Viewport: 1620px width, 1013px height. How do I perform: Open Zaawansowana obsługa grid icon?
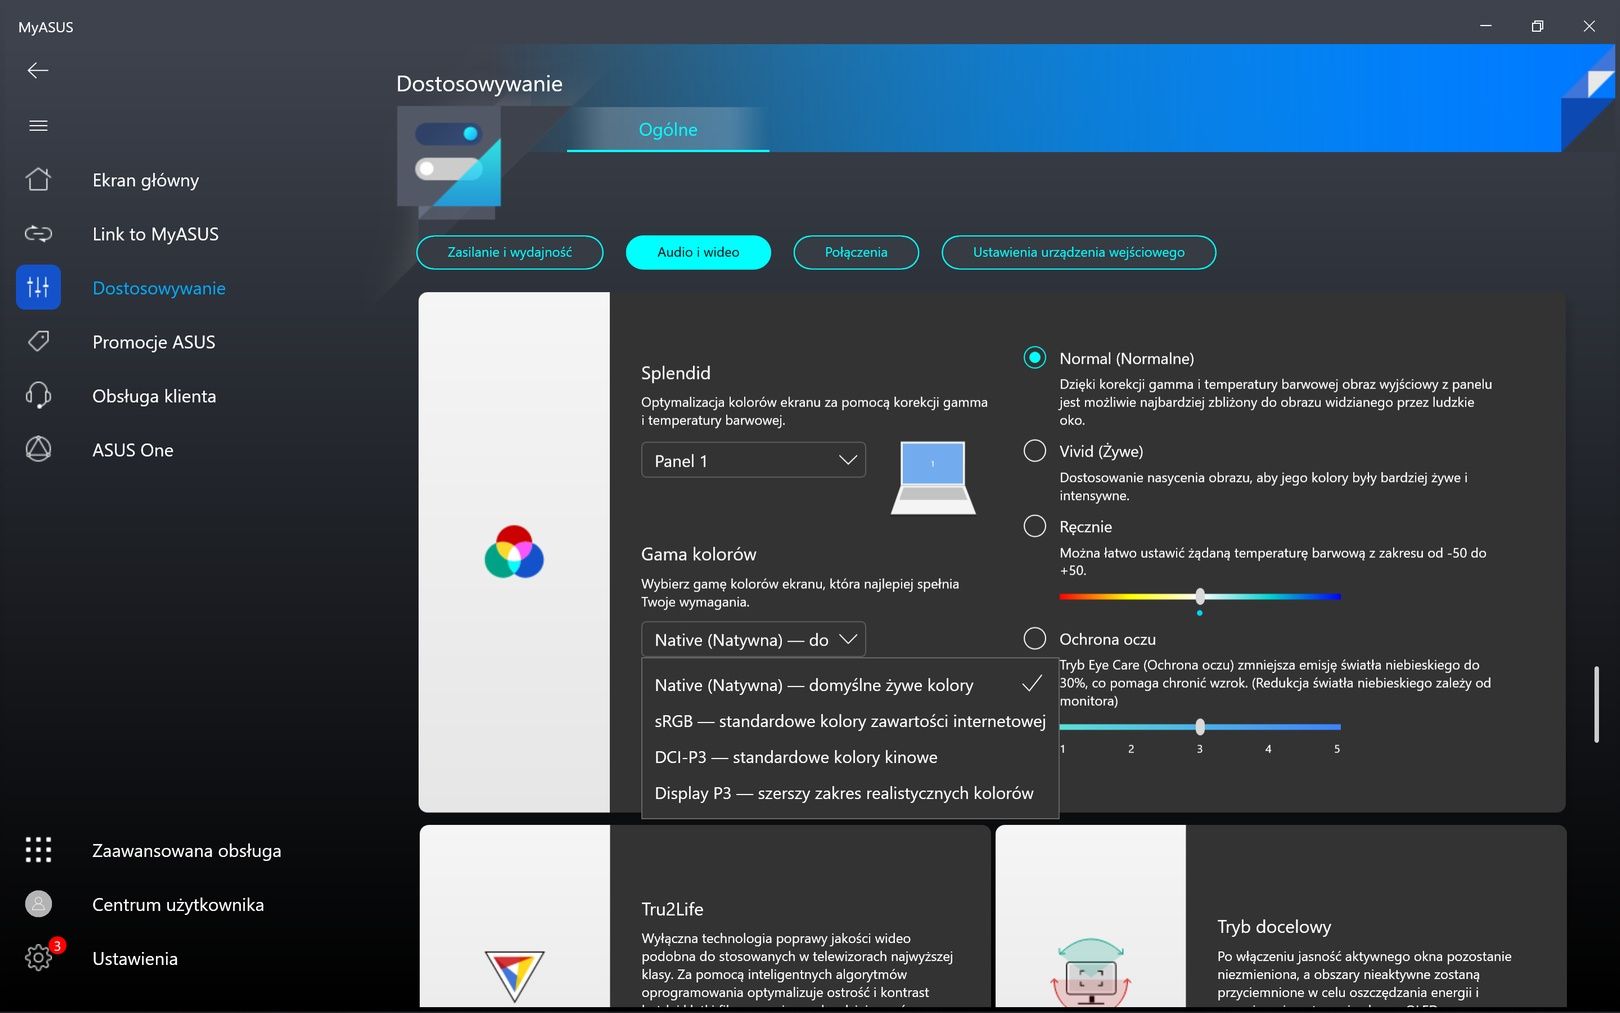38,850
